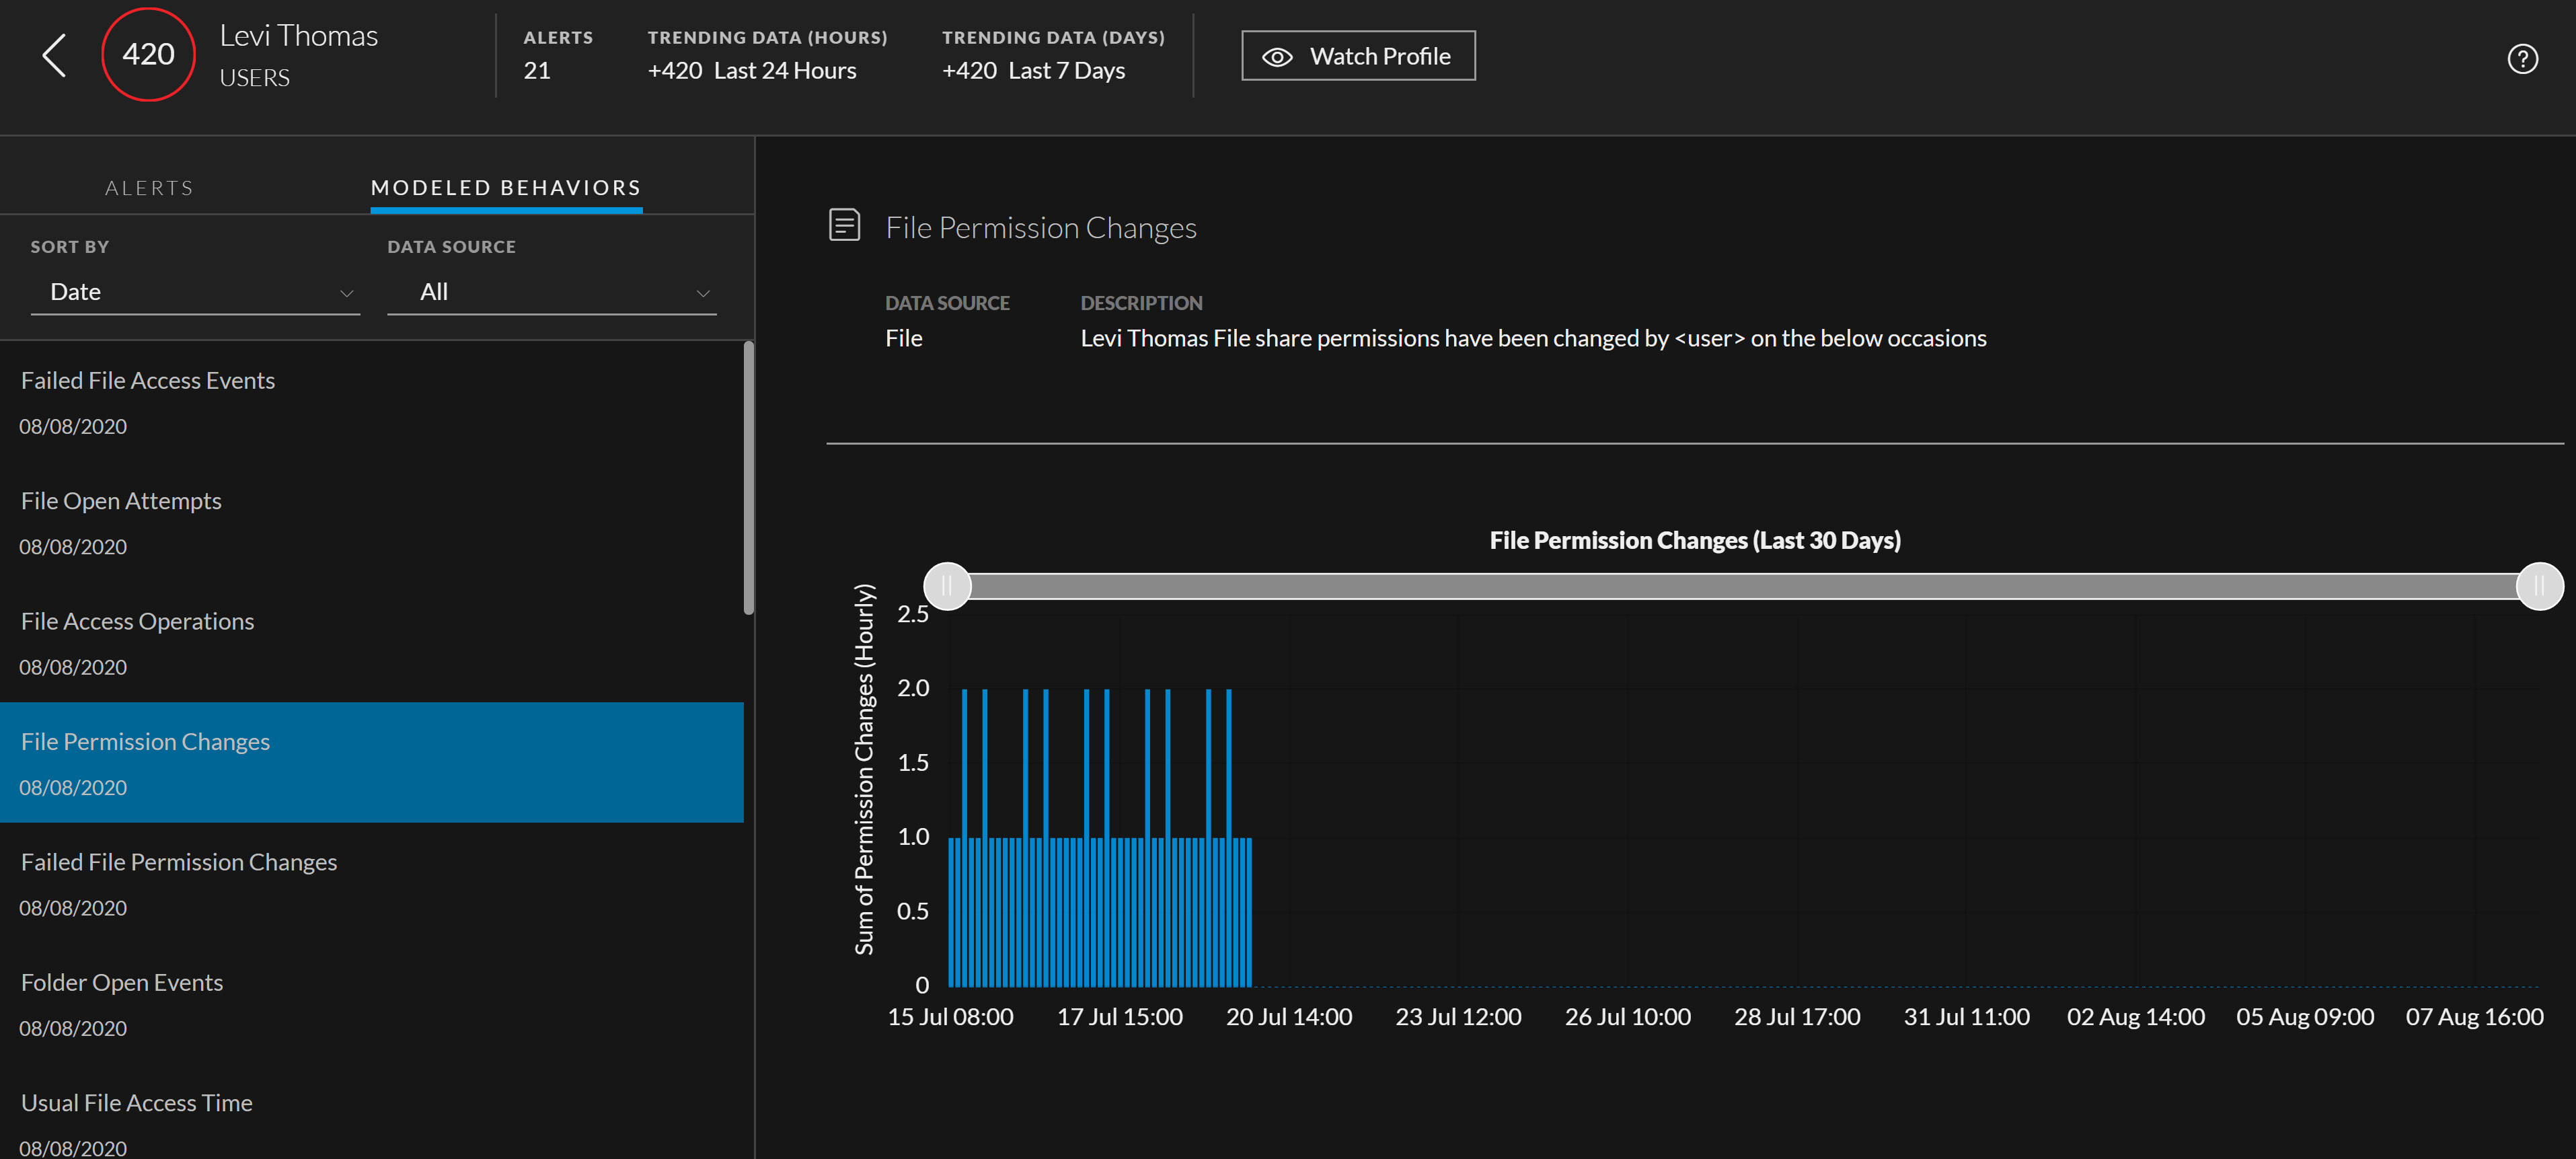Switch to the Alerts tab
The image size is (2576, 1159).
(x=149, y=188)
